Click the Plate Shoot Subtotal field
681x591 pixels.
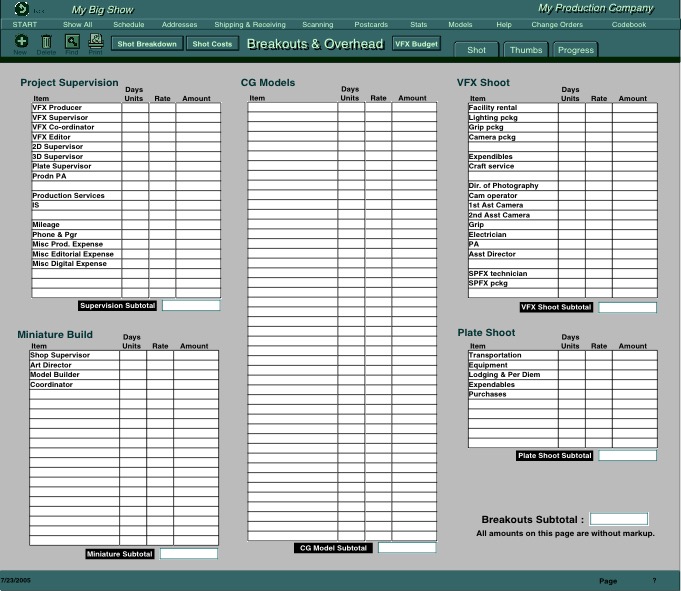click(x=627, y=455)
